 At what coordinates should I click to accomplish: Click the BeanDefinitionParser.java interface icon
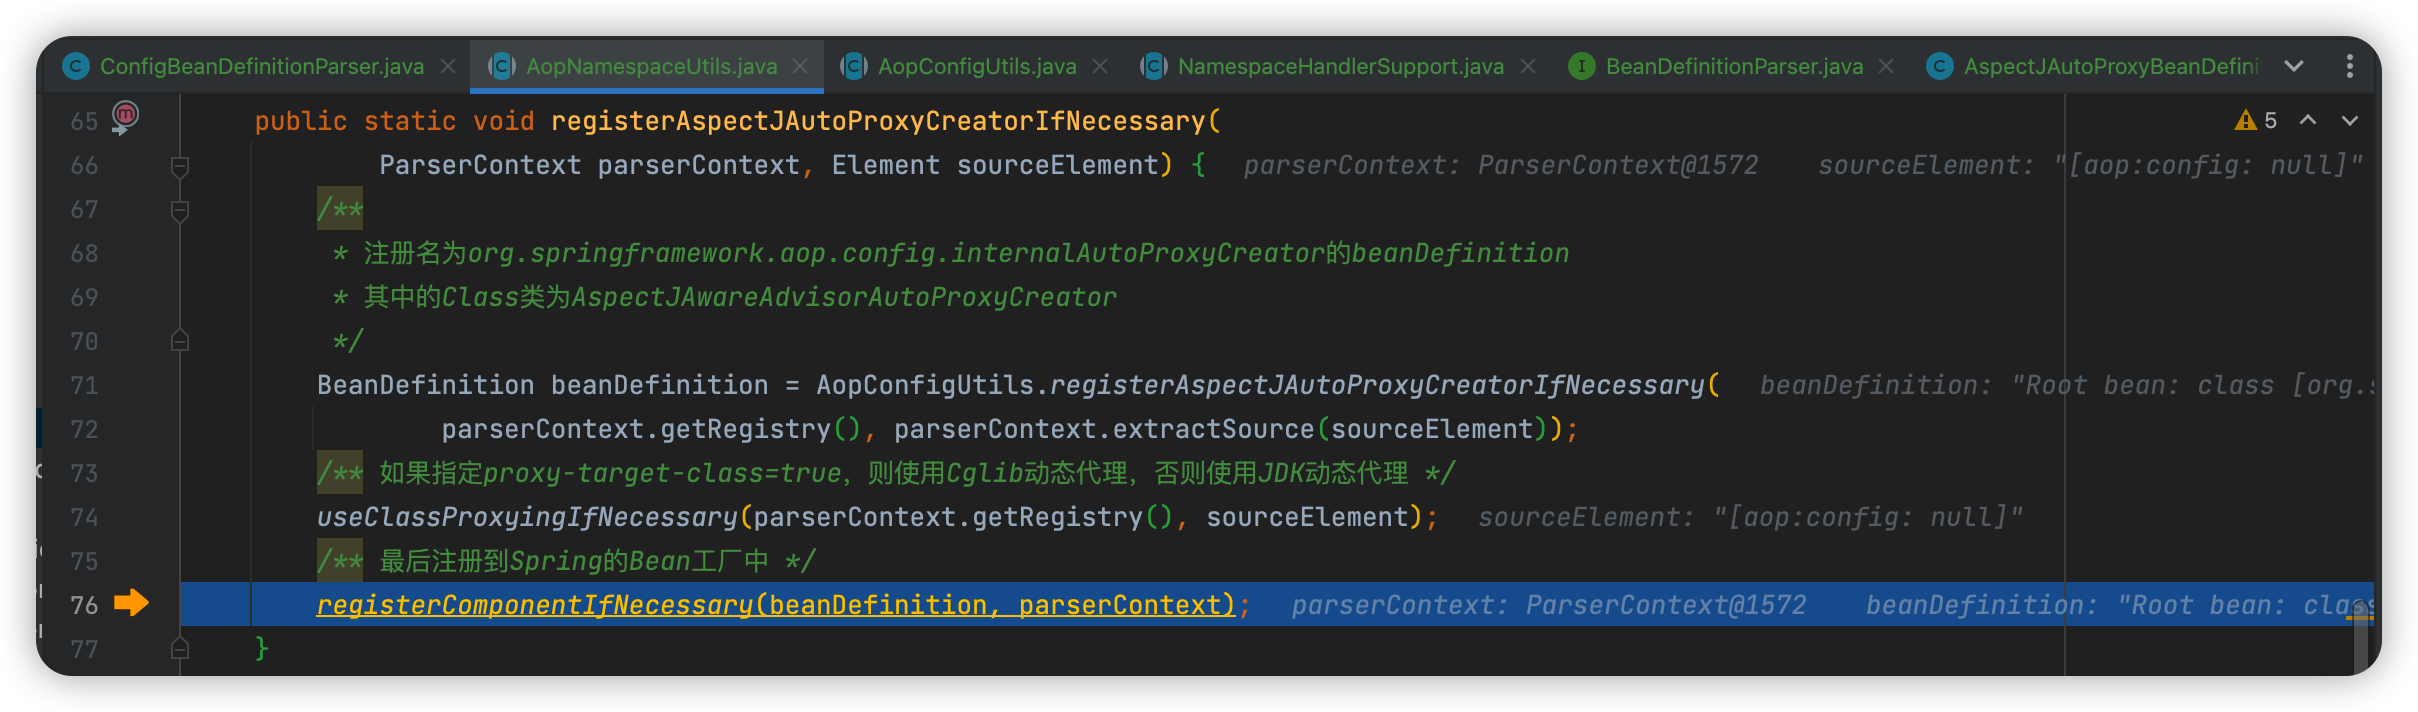pyautogui.click(x=1582, y=66)
